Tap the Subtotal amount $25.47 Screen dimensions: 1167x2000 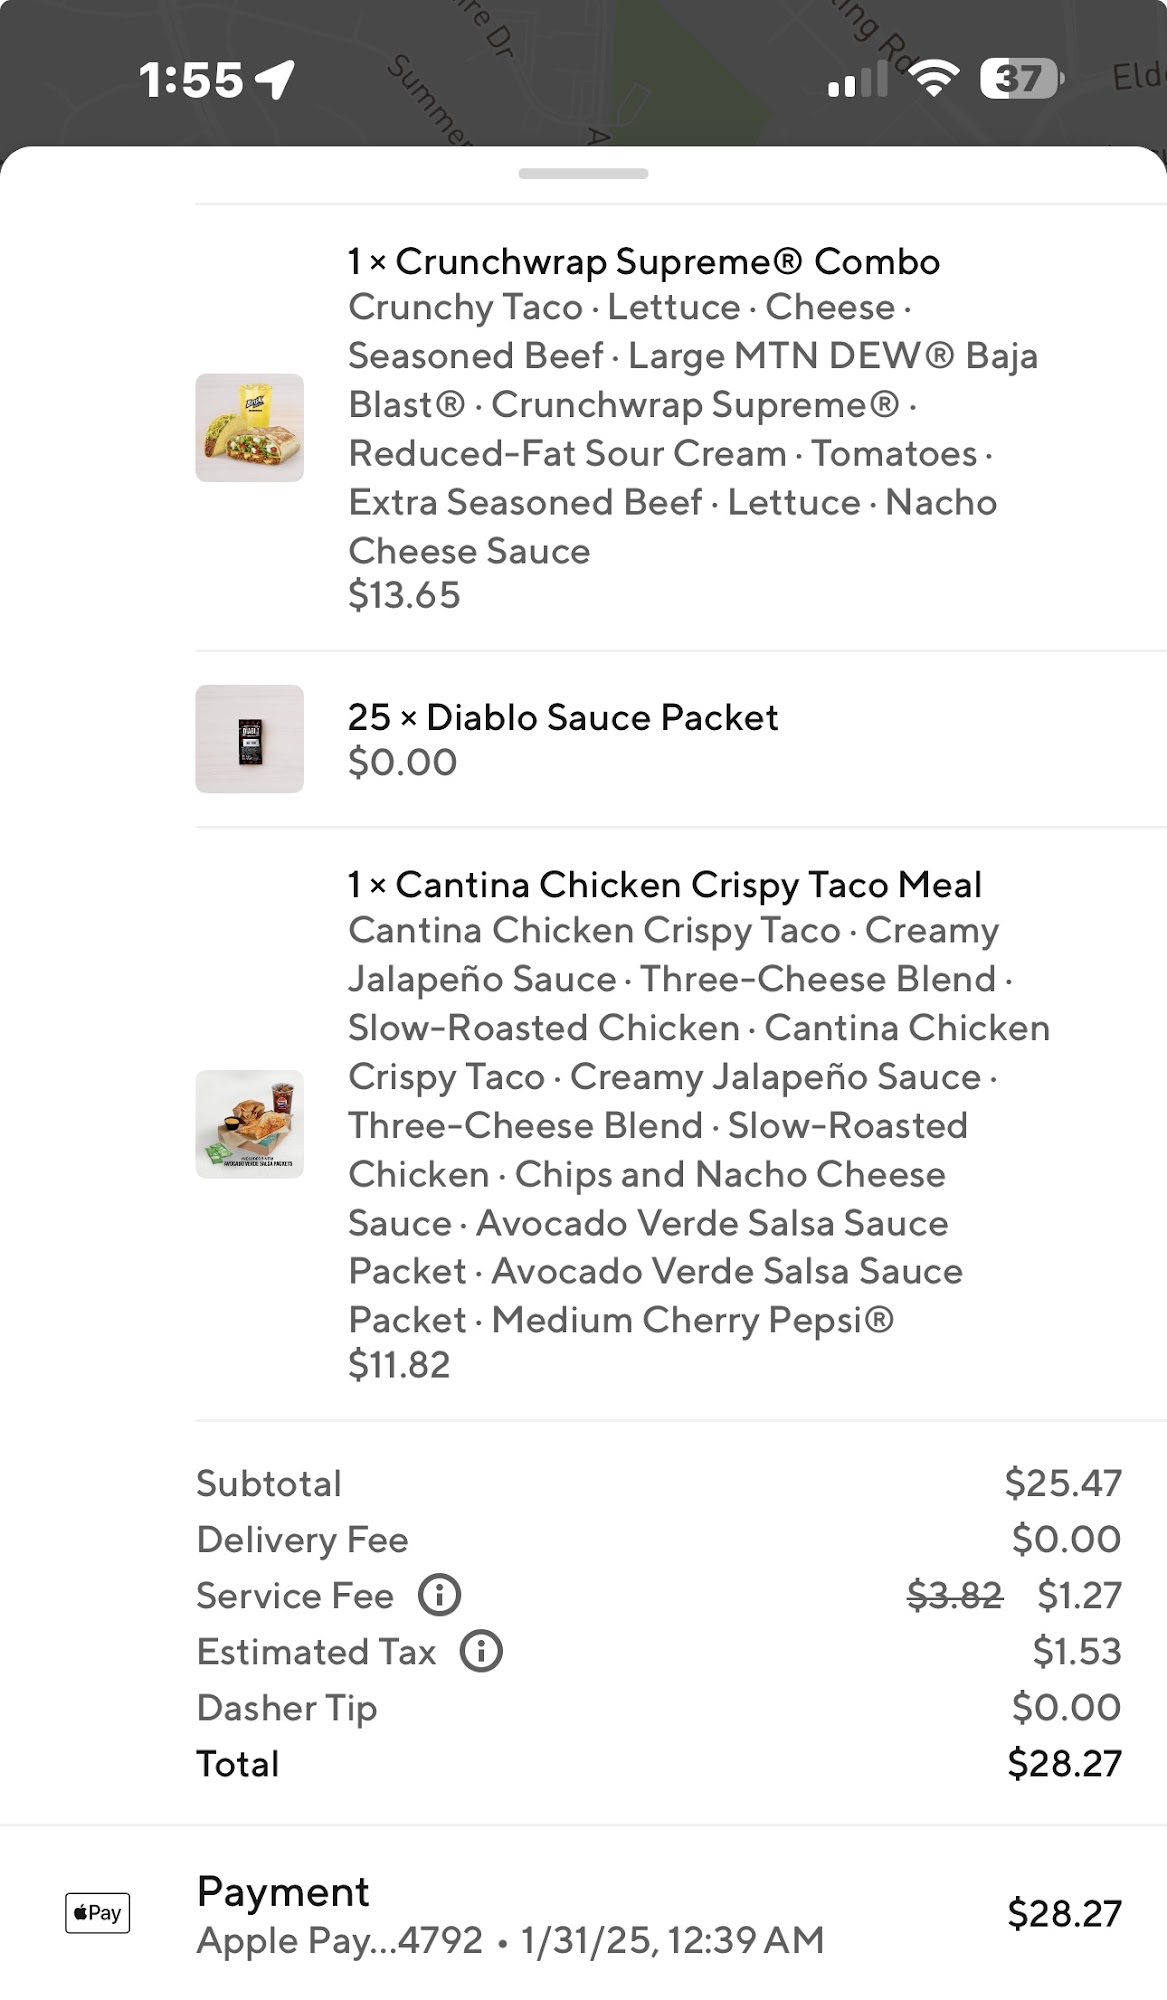pyautogui.click(x=1063, y=1483)
